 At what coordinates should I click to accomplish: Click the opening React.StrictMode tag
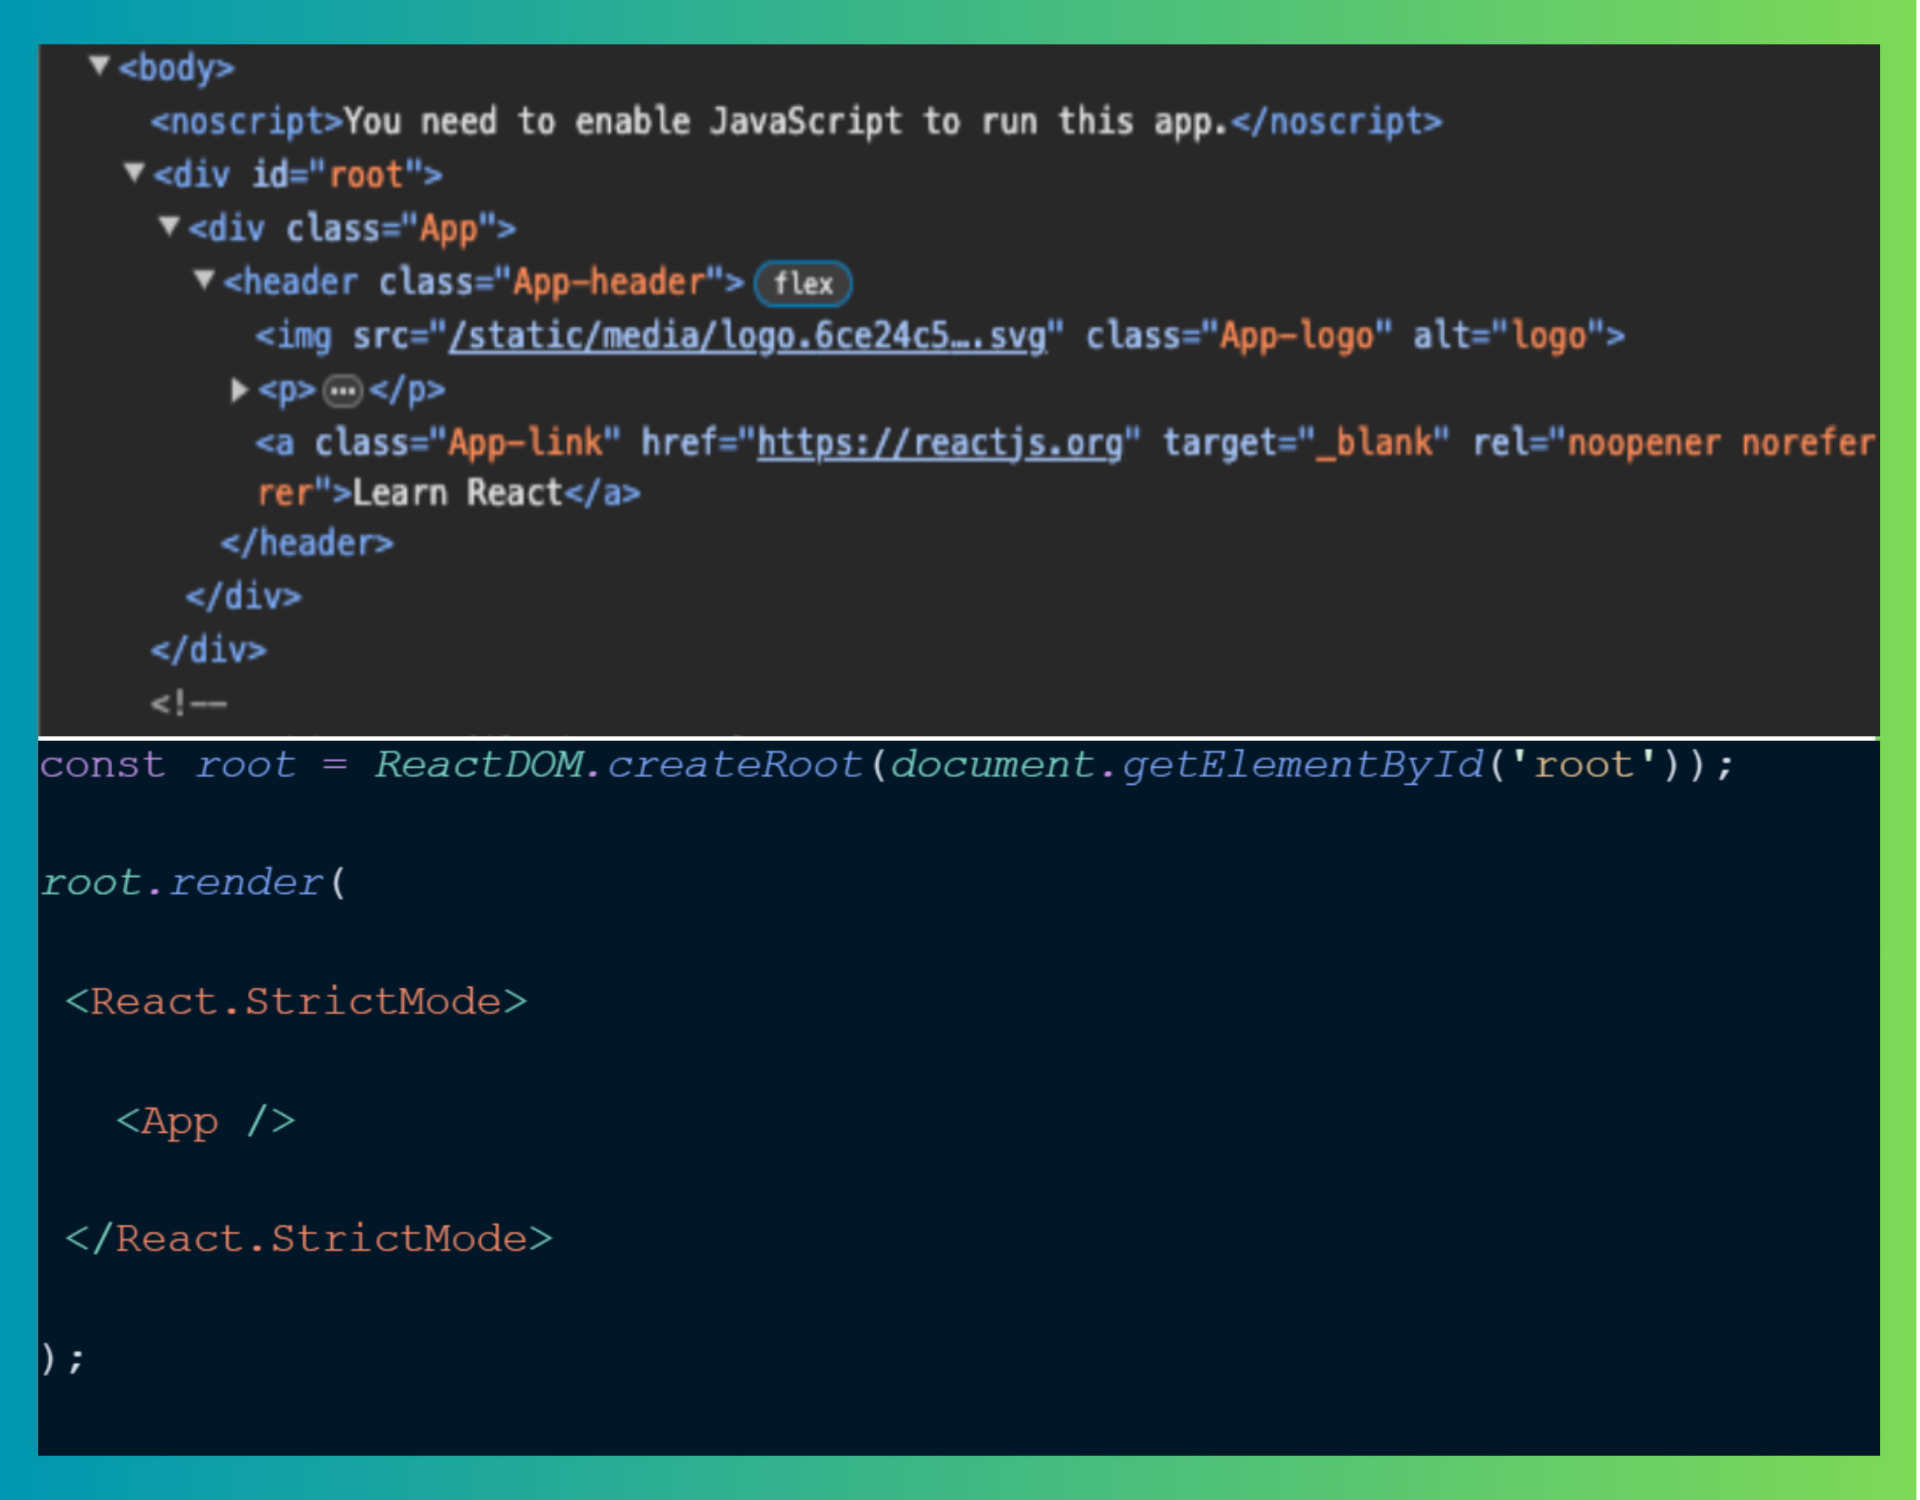[x=296, y=1001]
